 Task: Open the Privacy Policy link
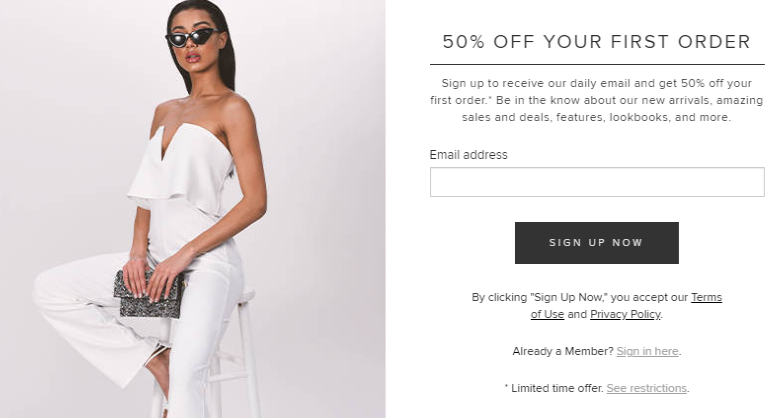click(x=625, y=314)
